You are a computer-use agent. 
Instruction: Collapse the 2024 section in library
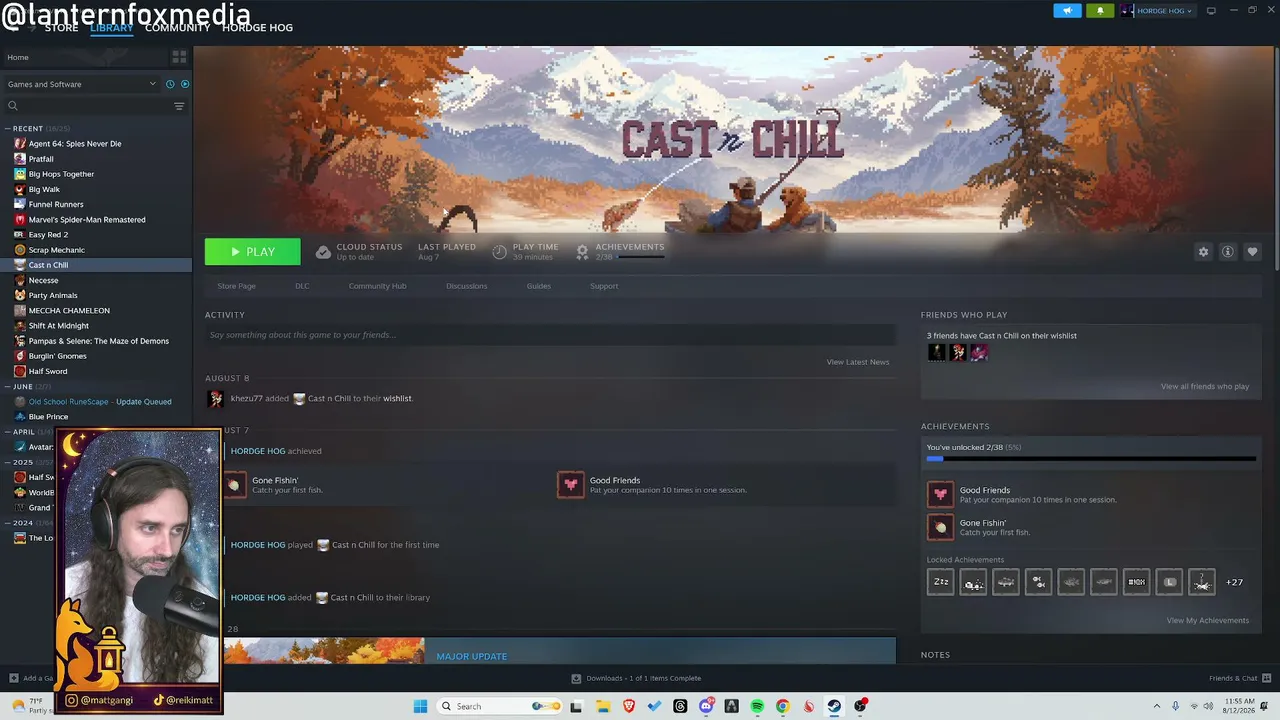7,523
